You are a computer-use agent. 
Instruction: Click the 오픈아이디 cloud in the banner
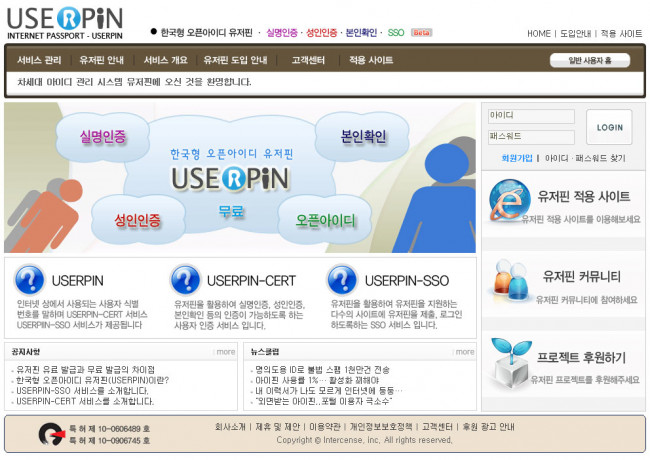[x=325, y=220]
